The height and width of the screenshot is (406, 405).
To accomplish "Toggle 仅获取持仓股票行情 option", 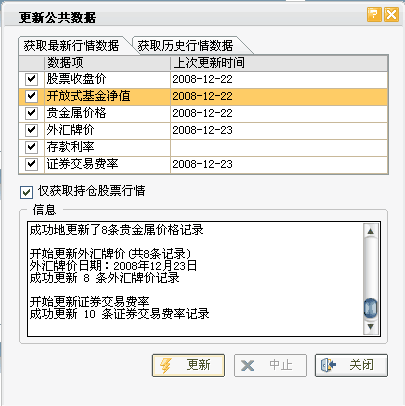I will [26, 192].
